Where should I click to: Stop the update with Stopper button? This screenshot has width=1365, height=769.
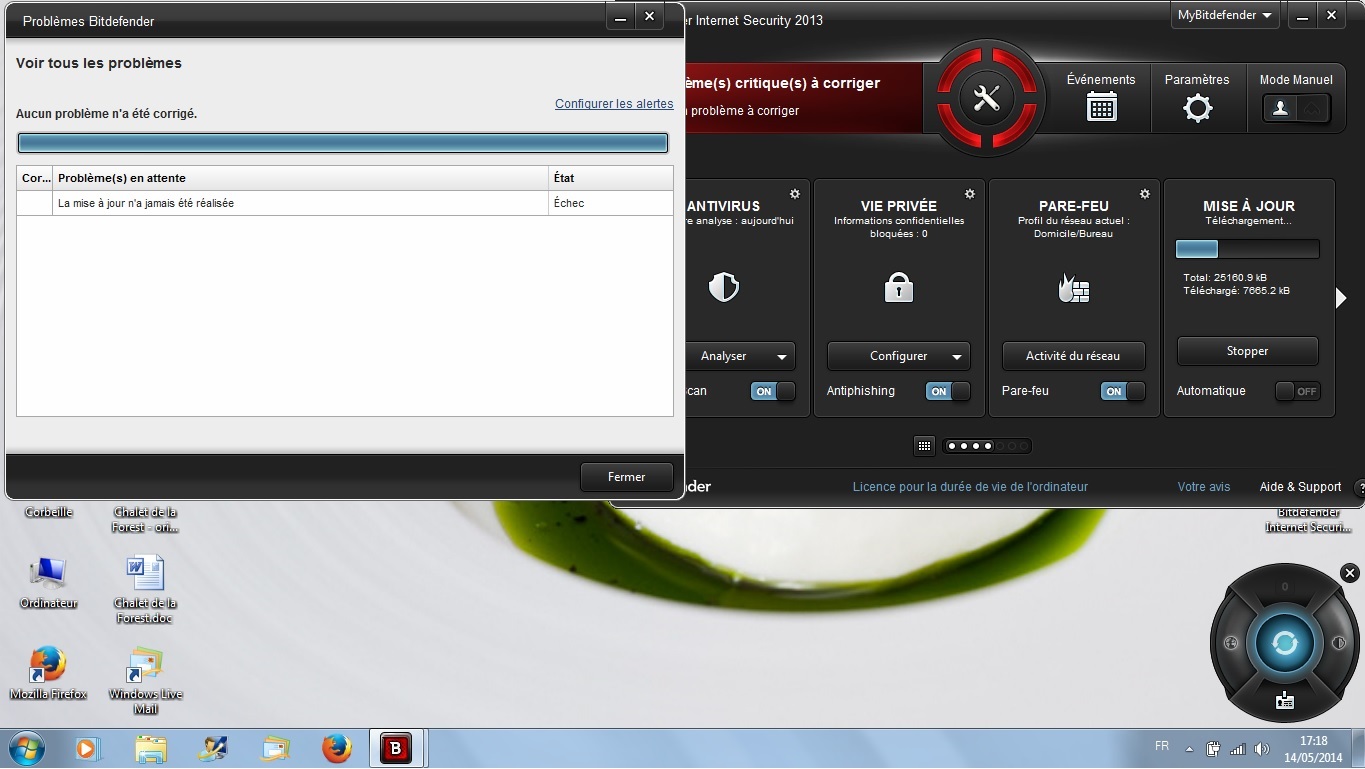pyautogui.click(x=1247, y=351)
